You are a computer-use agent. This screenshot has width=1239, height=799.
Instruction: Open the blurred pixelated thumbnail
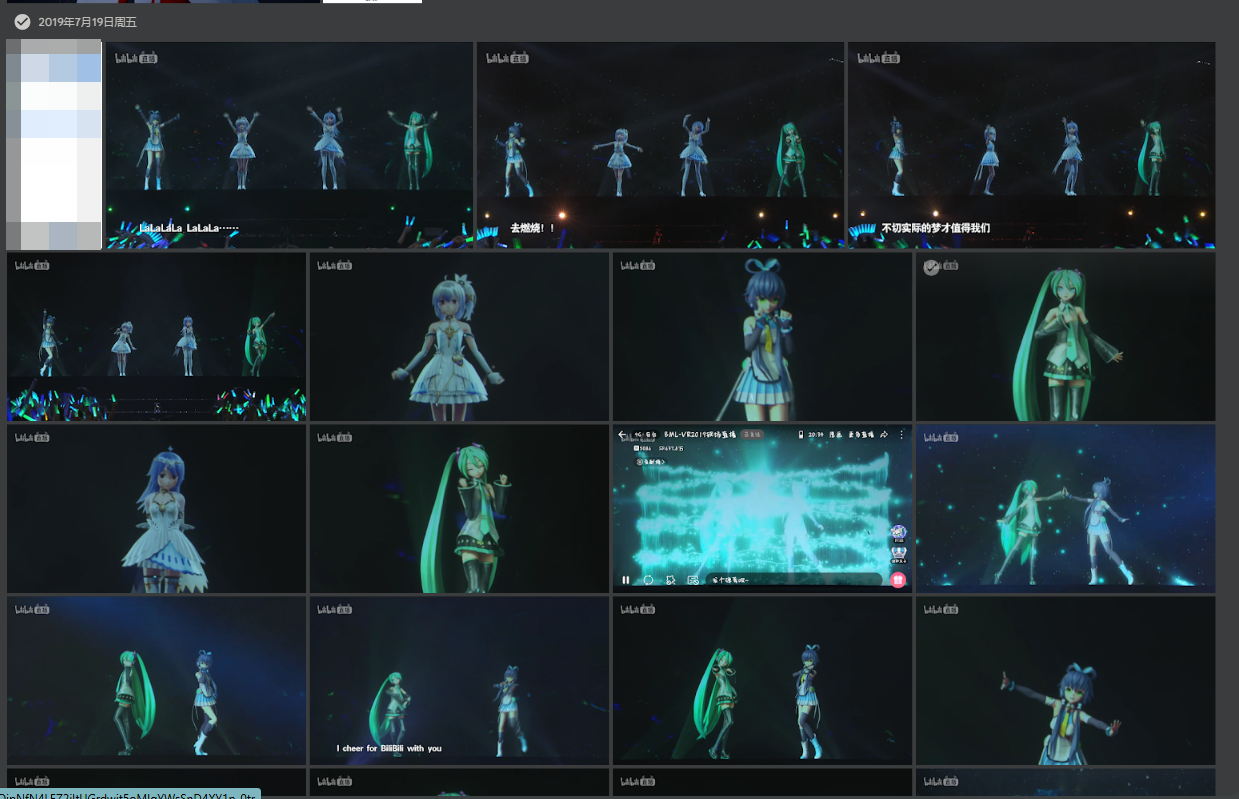click(x=54, y=145)
